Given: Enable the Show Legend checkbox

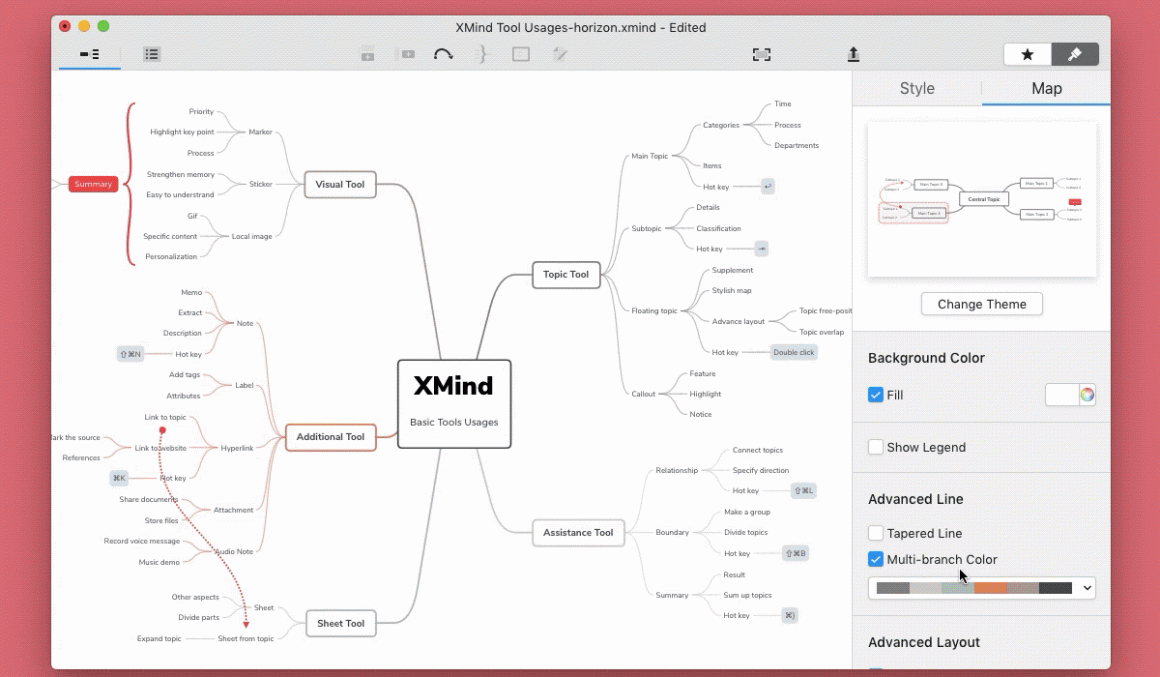Looking at the screenshot, I should tap(876, 447).
